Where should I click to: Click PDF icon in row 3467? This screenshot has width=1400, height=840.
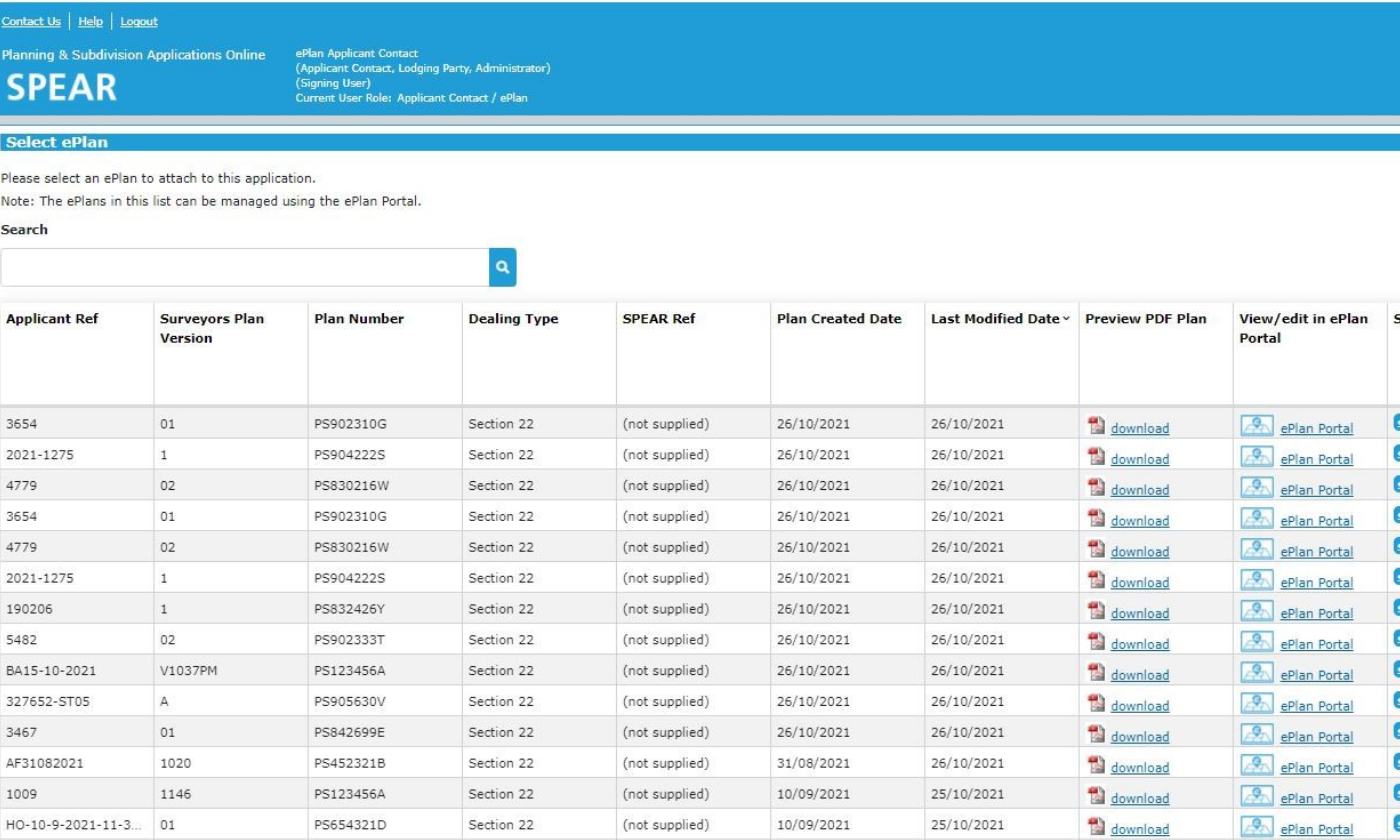click(x=1096, y=735)
